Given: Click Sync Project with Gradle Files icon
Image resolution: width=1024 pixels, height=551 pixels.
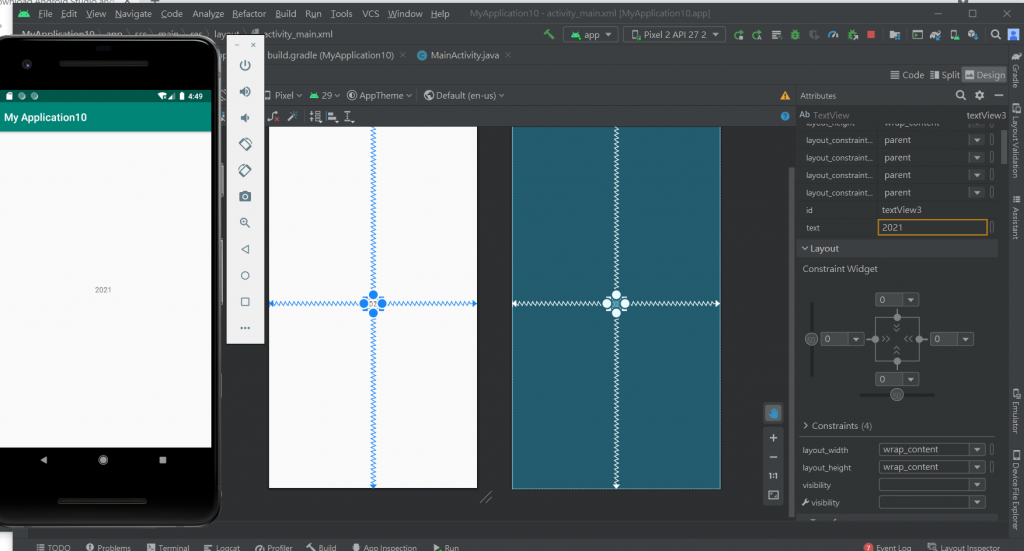Looking at the screenshot, I should tap(935, 35).
